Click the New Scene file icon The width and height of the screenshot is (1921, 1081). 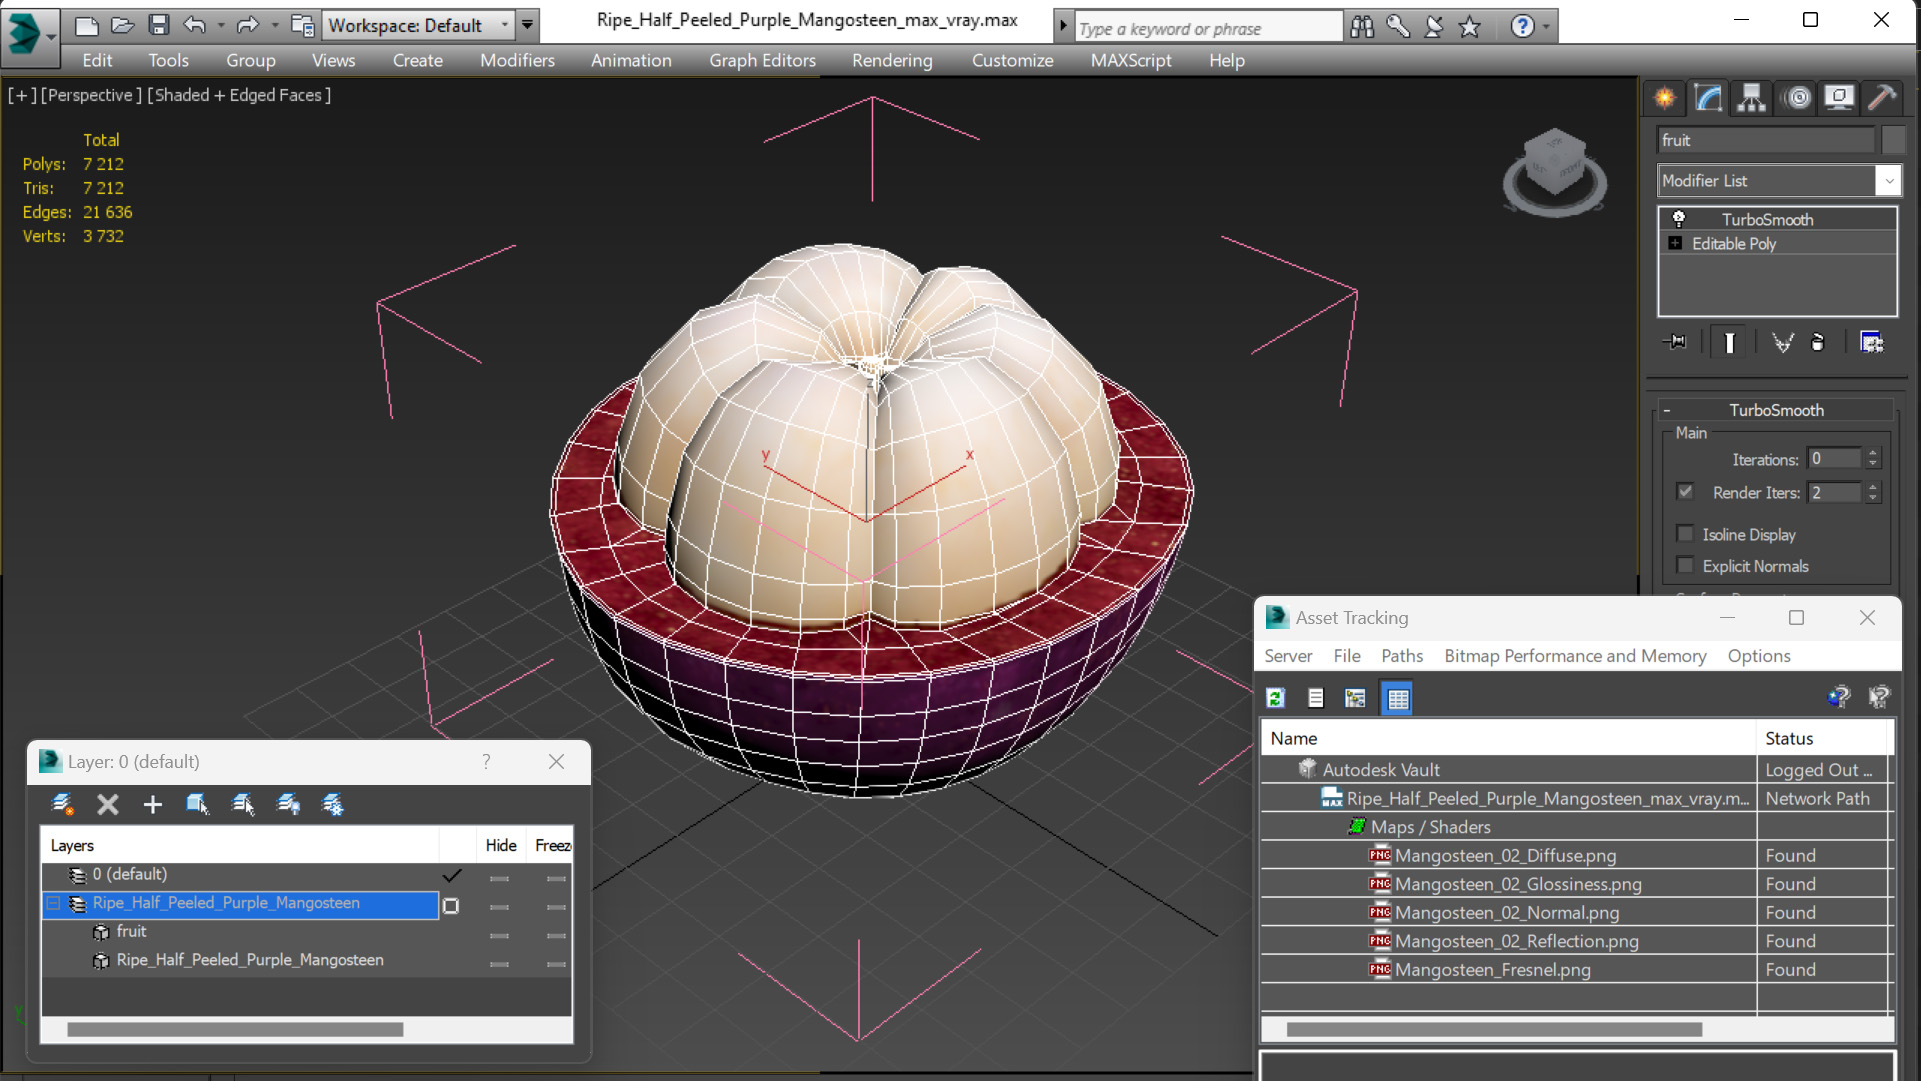coord(87,25)
